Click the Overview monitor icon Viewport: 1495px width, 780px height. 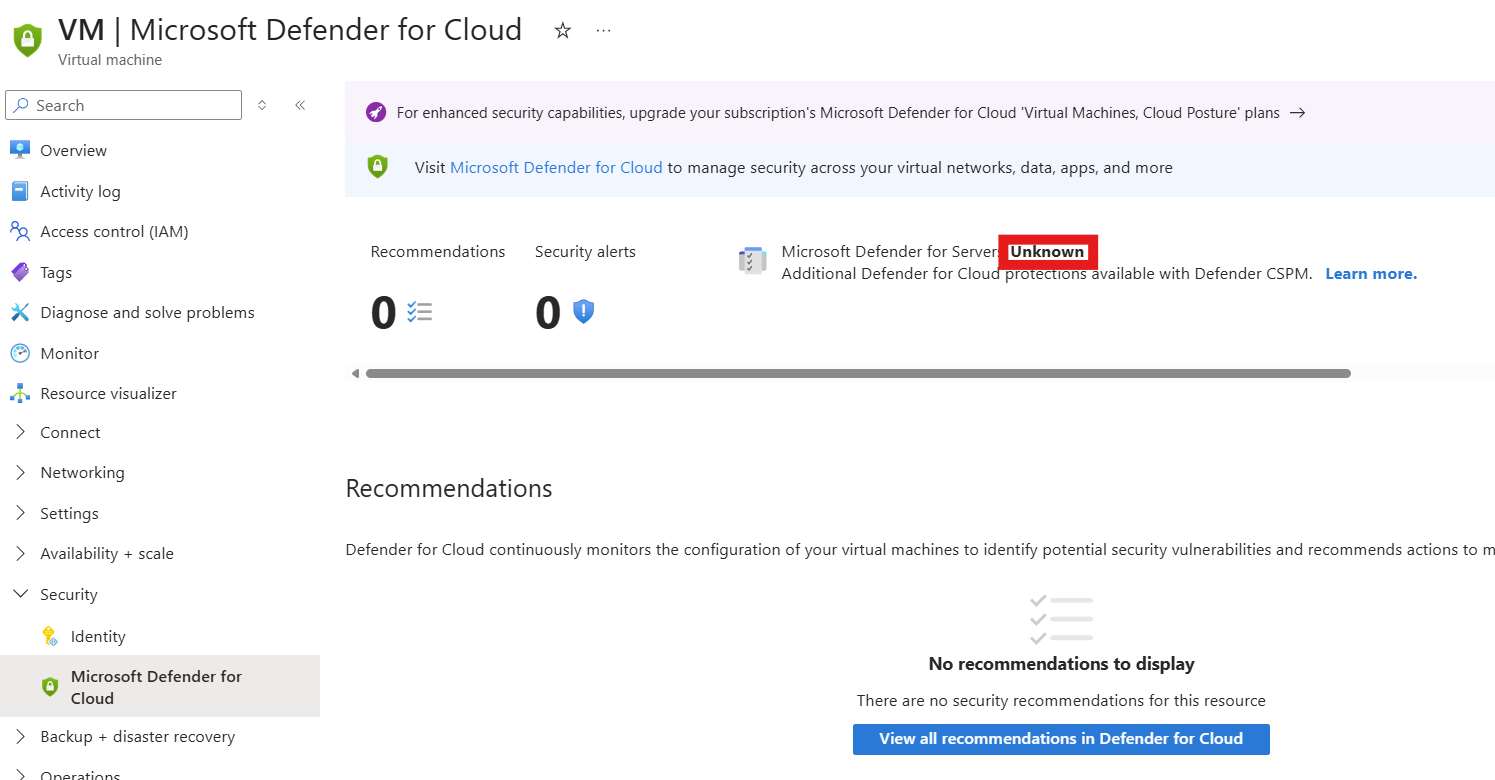tap(20, 150)
